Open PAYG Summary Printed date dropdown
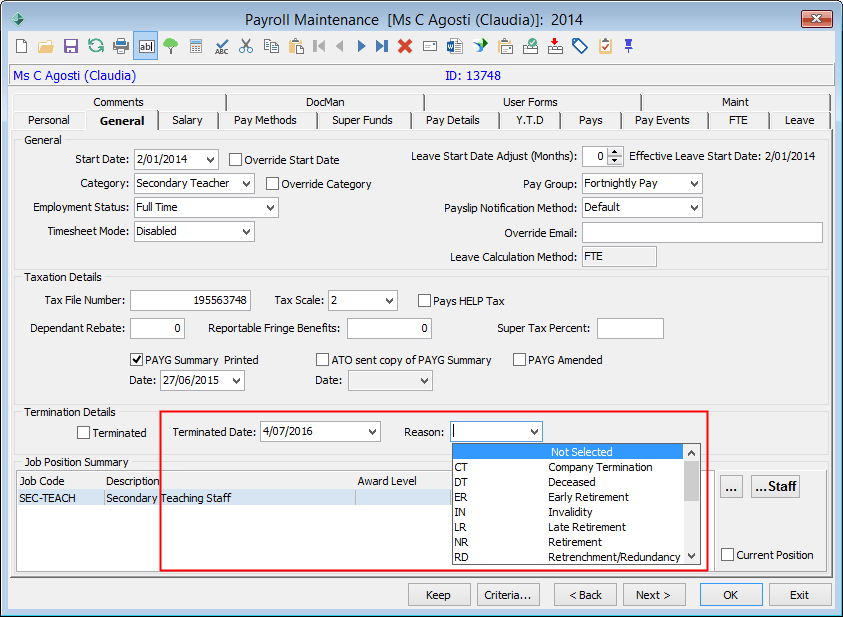This screenshot has width=843, height=617. [237, 381]
